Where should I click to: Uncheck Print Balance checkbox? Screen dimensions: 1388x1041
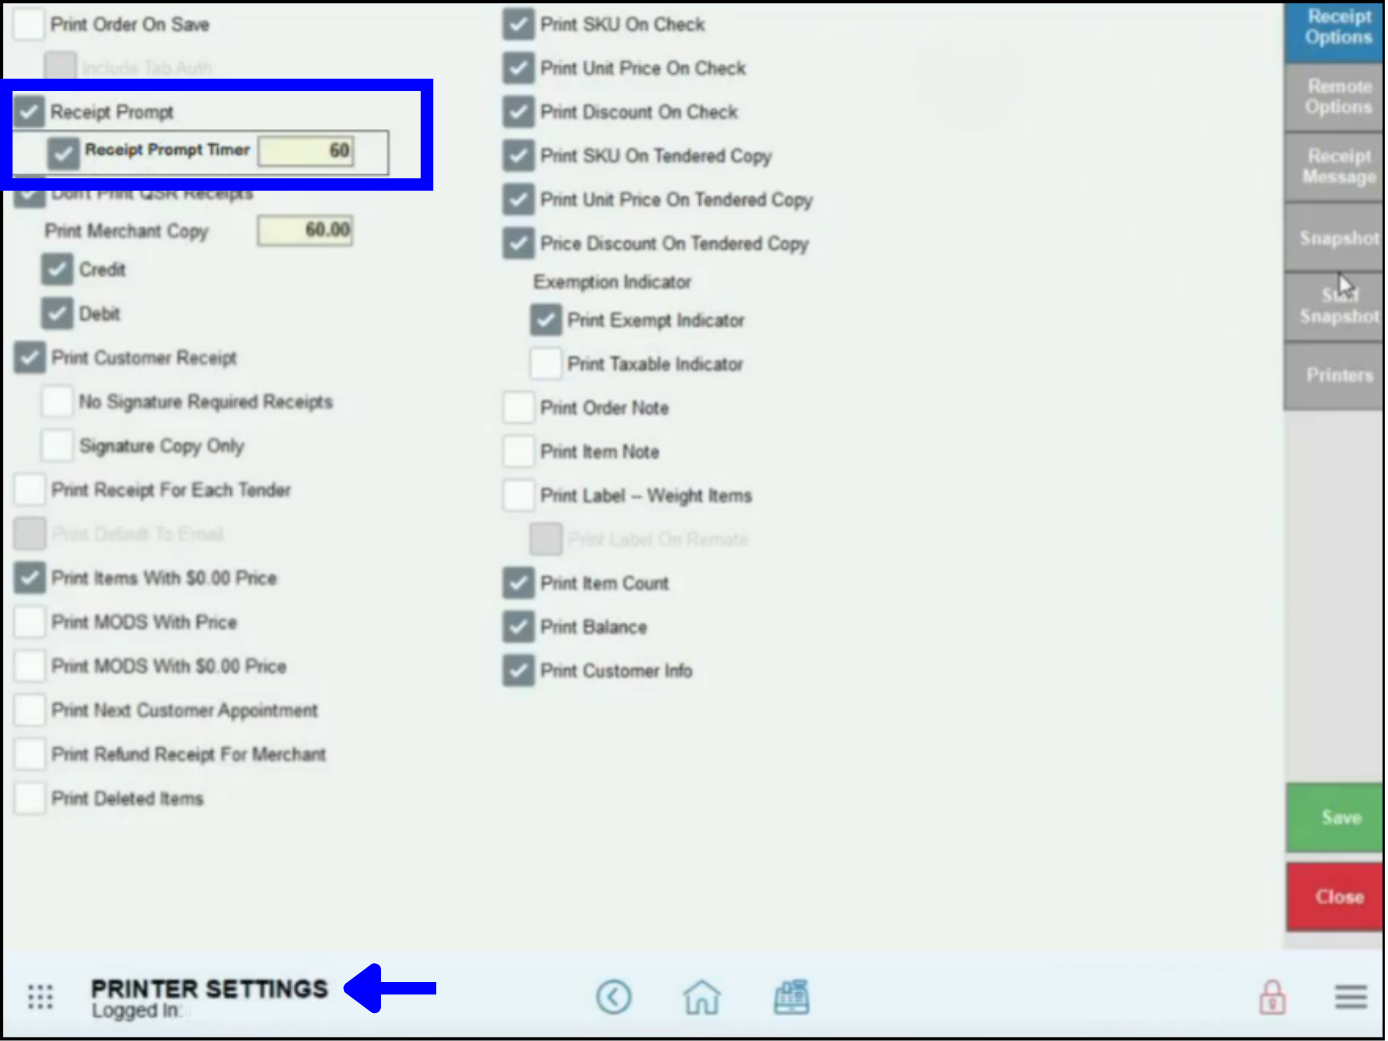pos(518,628)
